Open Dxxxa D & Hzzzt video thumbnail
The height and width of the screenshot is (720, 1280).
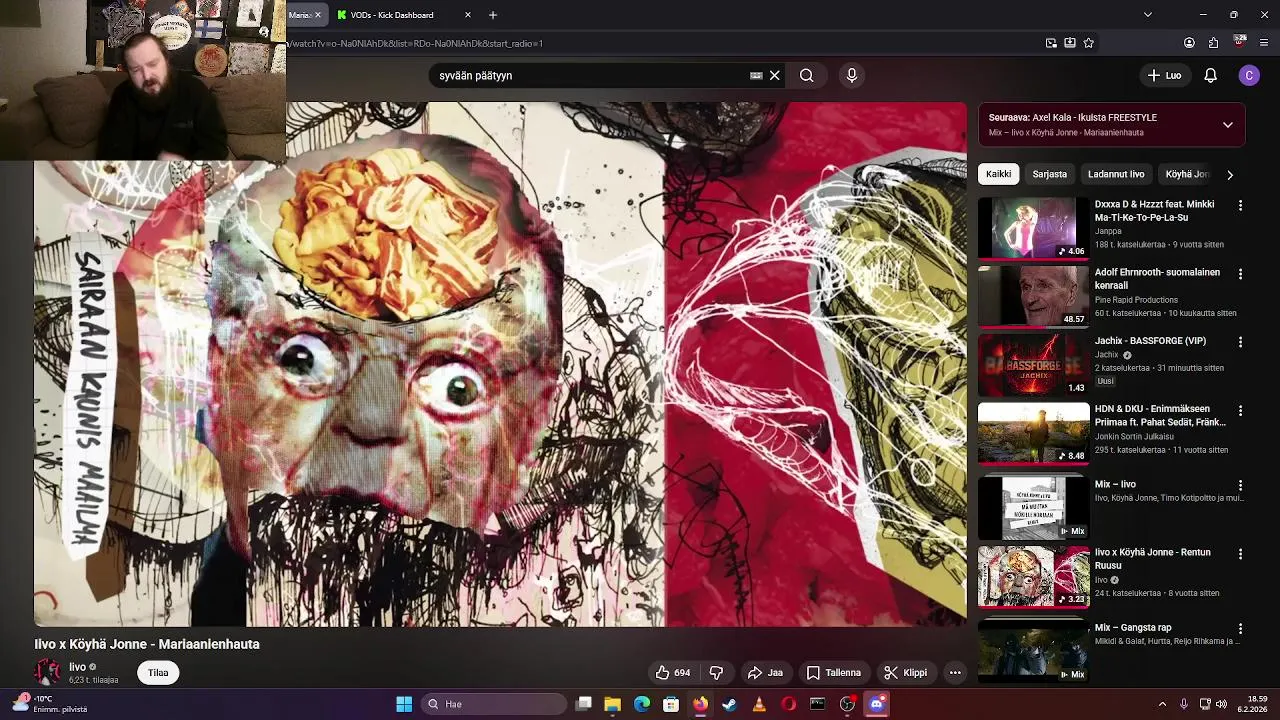[x=1034, y=228]
